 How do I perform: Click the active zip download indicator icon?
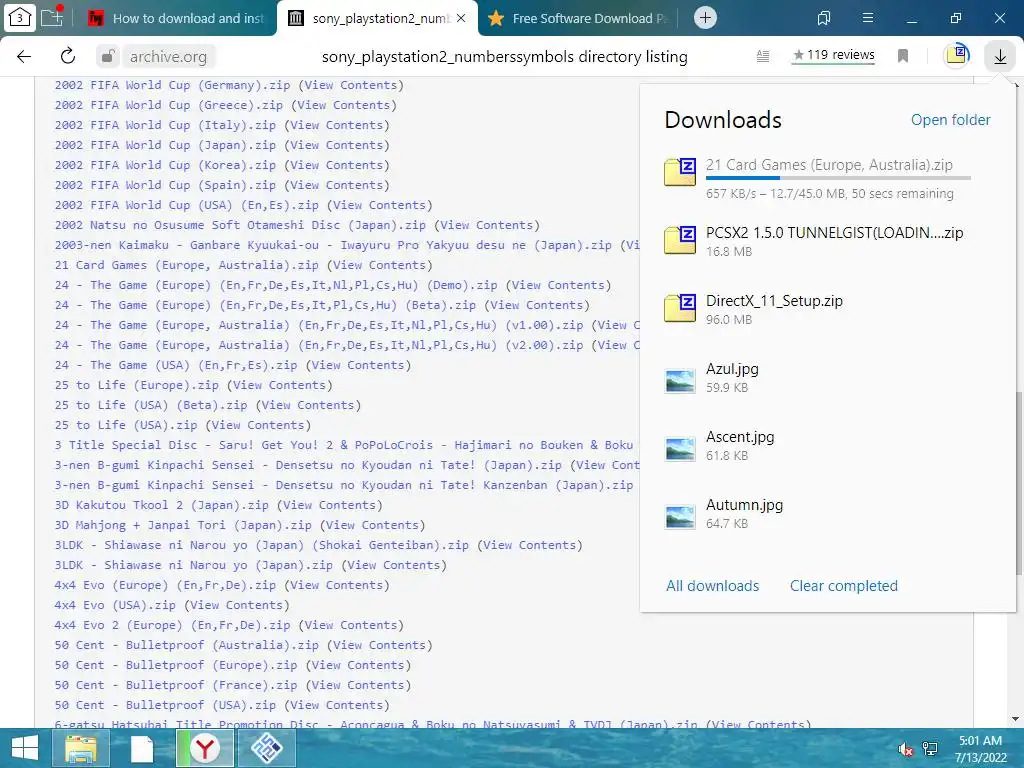957,55
